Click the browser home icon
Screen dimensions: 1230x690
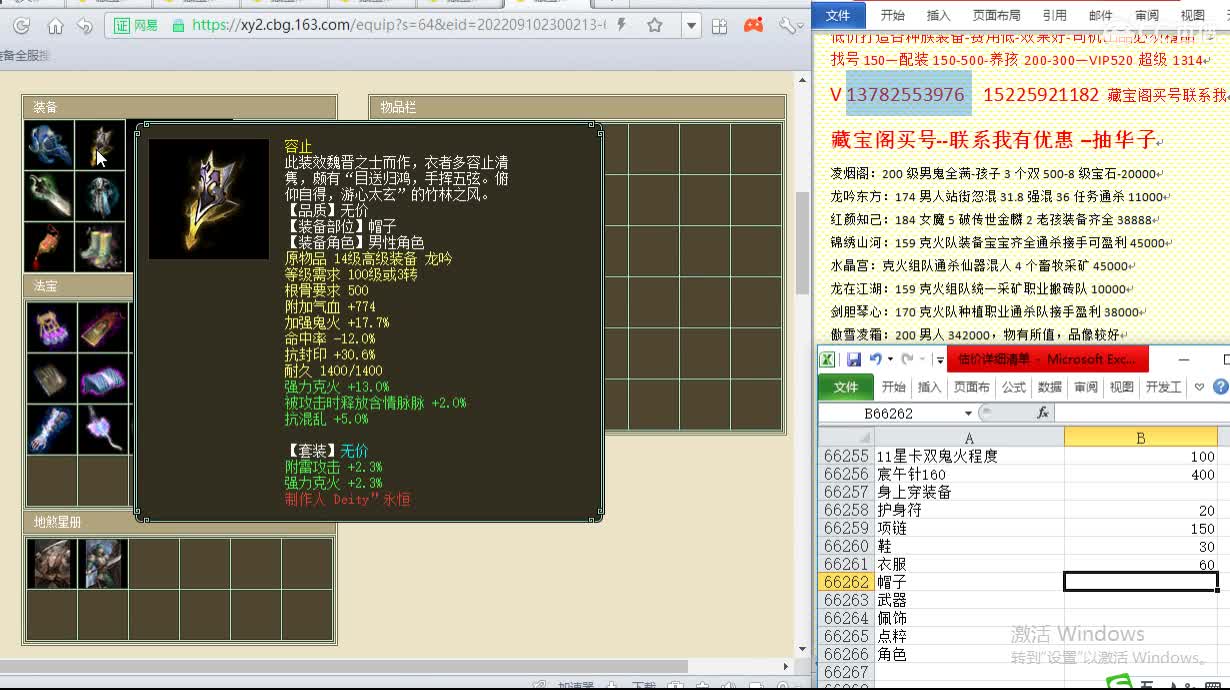click(x=55, y=26)
